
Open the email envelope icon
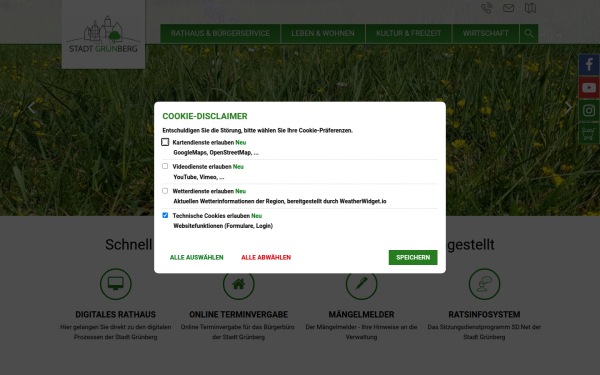pos(508,8)
